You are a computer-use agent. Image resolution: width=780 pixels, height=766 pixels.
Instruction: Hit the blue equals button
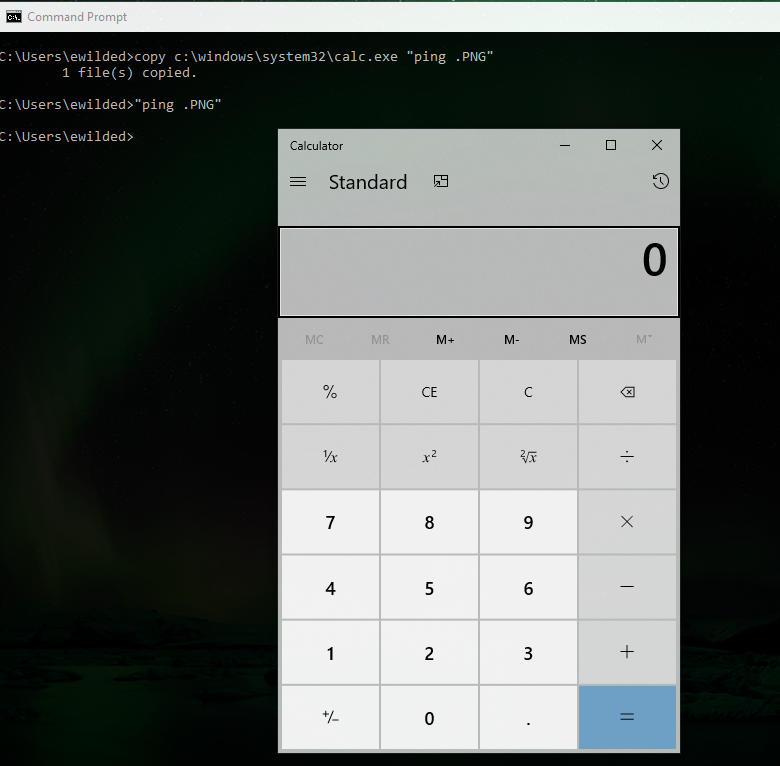[627, 717]
